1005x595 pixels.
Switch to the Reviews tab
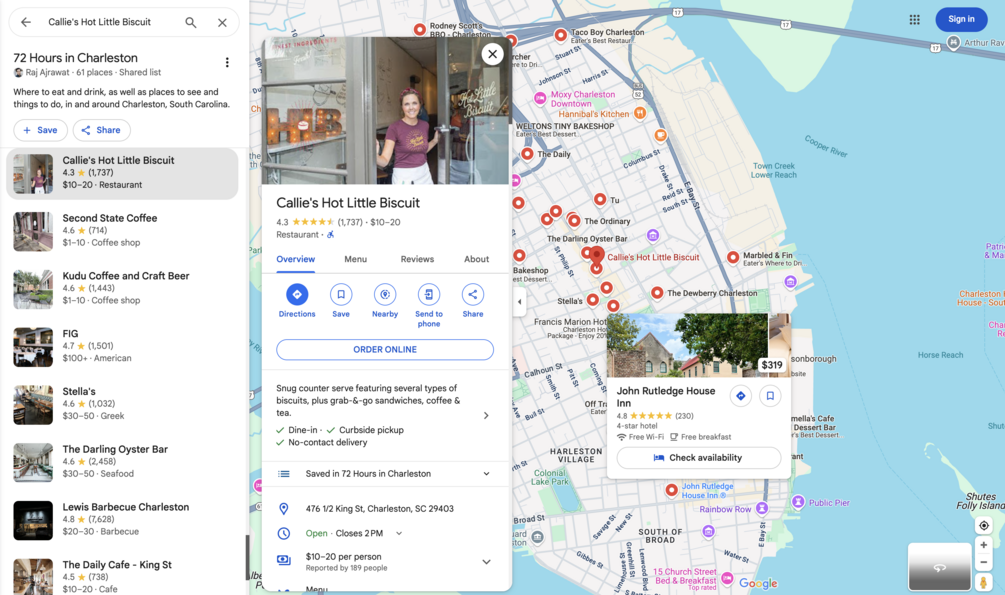pos(417,259)
